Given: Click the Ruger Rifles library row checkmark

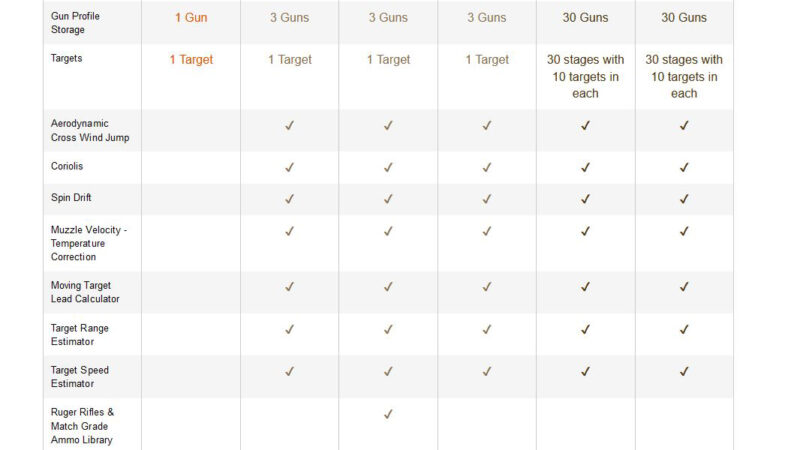Looking at the screenshot, I should click(x=388, y=414).
